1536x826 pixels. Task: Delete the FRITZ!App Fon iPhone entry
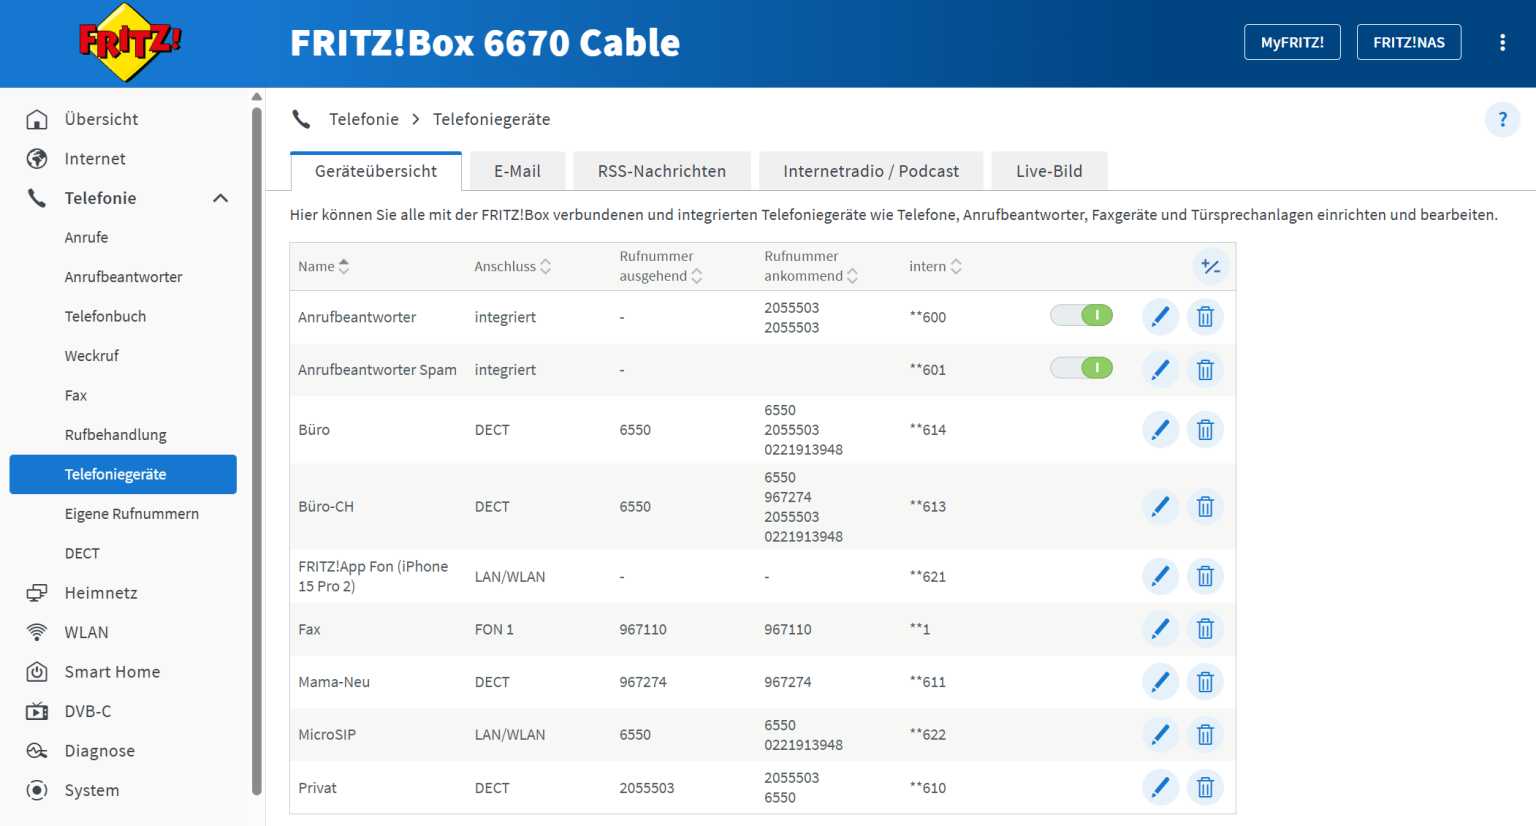click(x=1205, y=576)
